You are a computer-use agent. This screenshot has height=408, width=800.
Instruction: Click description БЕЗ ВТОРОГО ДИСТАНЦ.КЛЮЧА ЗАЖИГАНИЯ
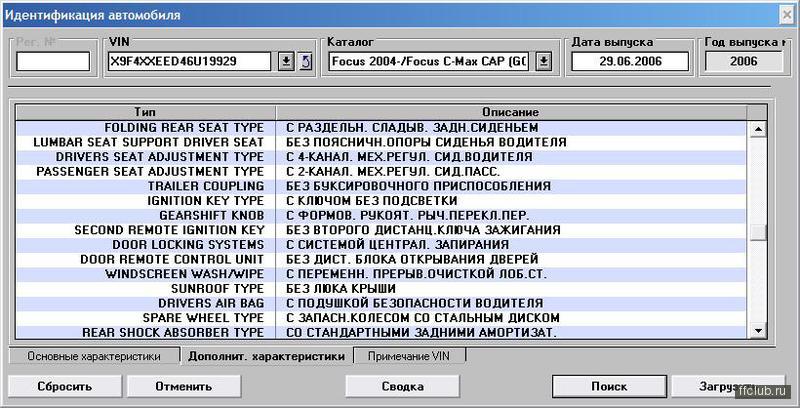click(x=423, y=230)
